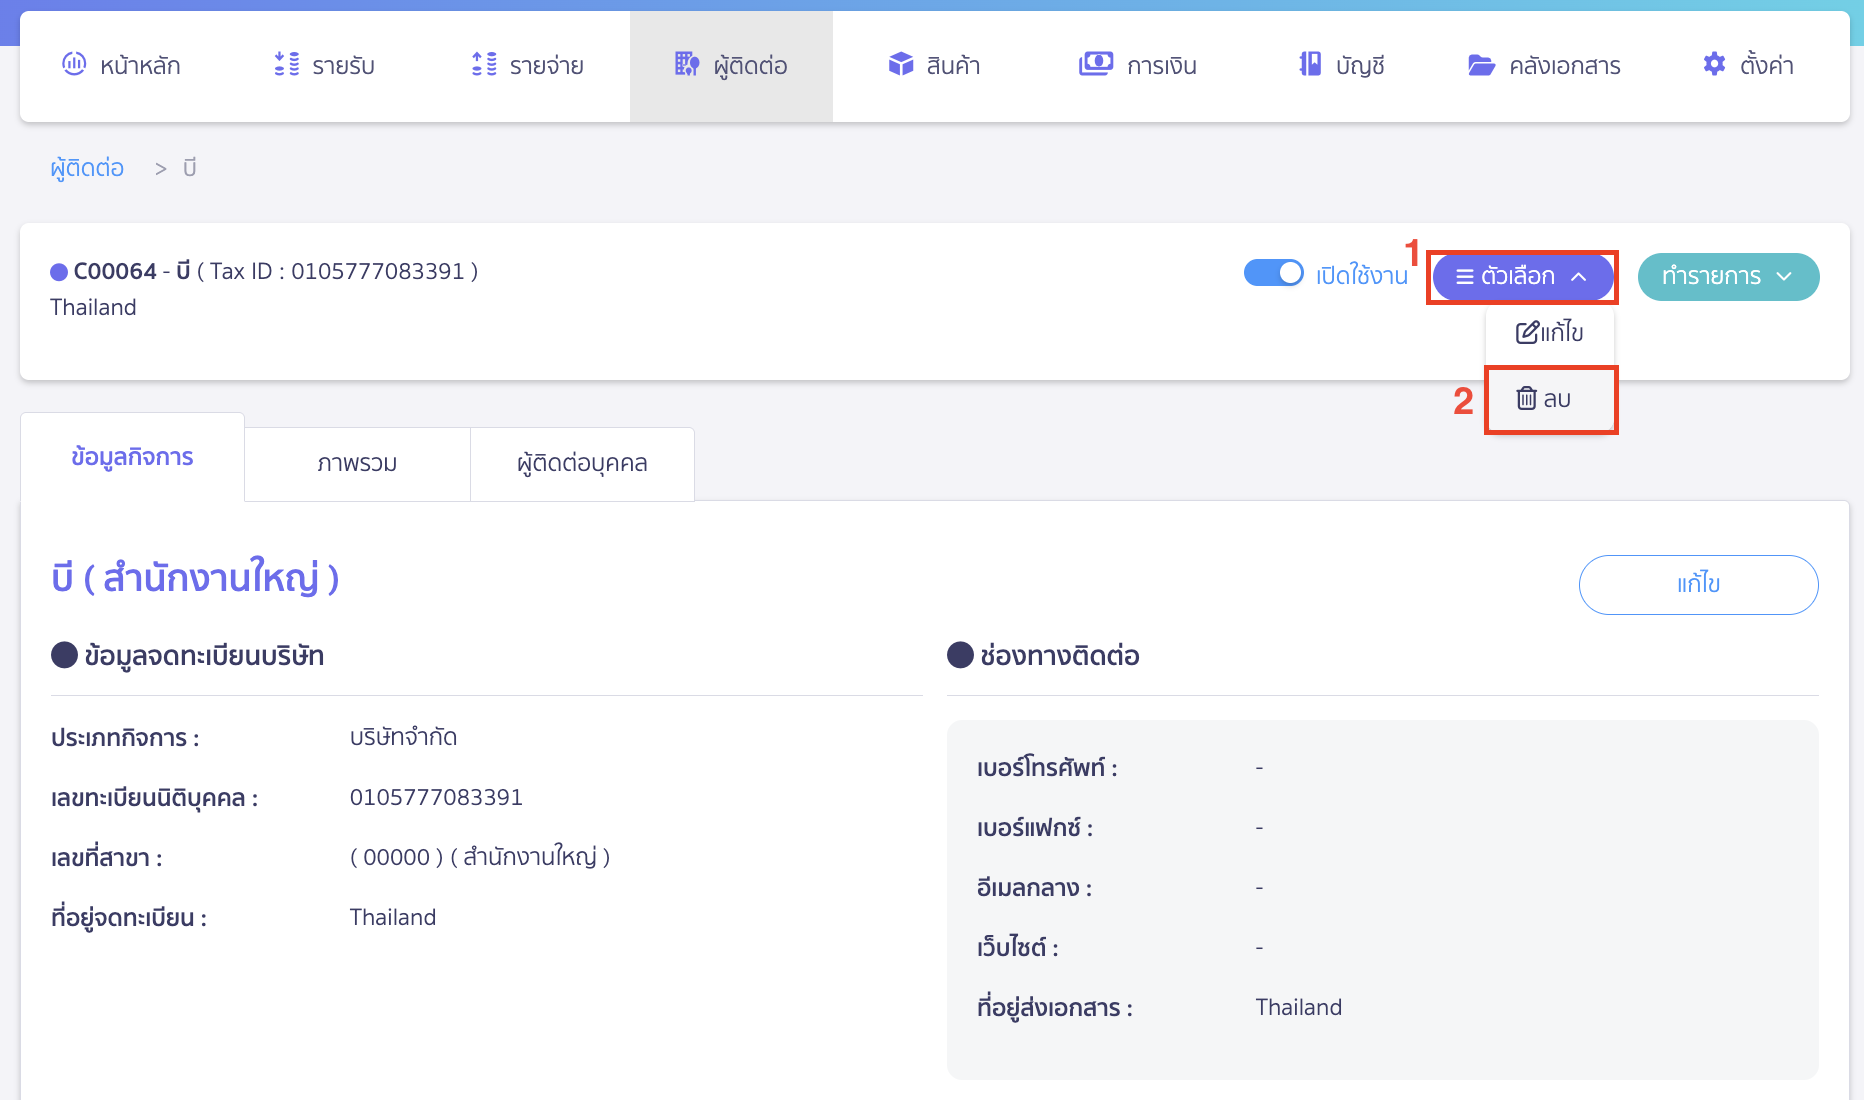Screen dimensions: 1864x1100
Task: Go back via ผู้ติดต่อ breadcrumb link
Action: tap(87, 168)
